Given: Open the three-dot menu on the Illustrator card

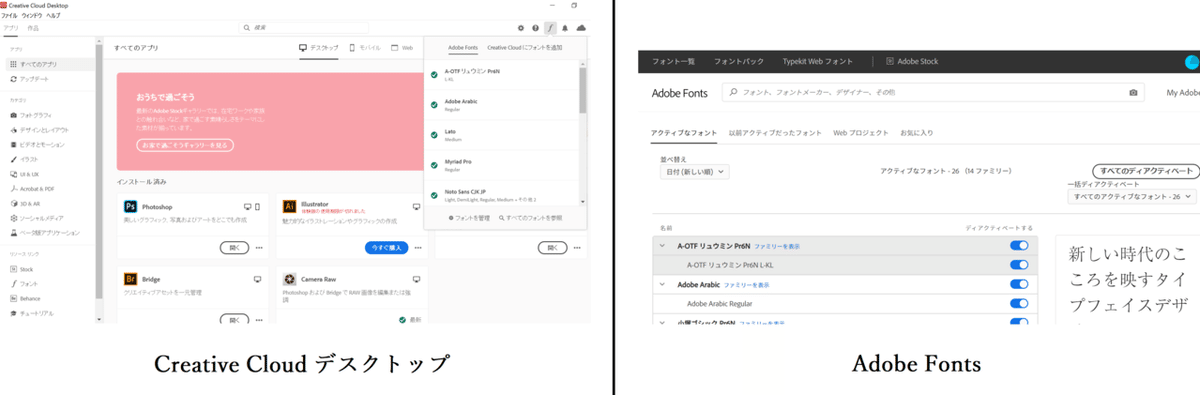Looking at the screenshot, I should tap(418, 247).
